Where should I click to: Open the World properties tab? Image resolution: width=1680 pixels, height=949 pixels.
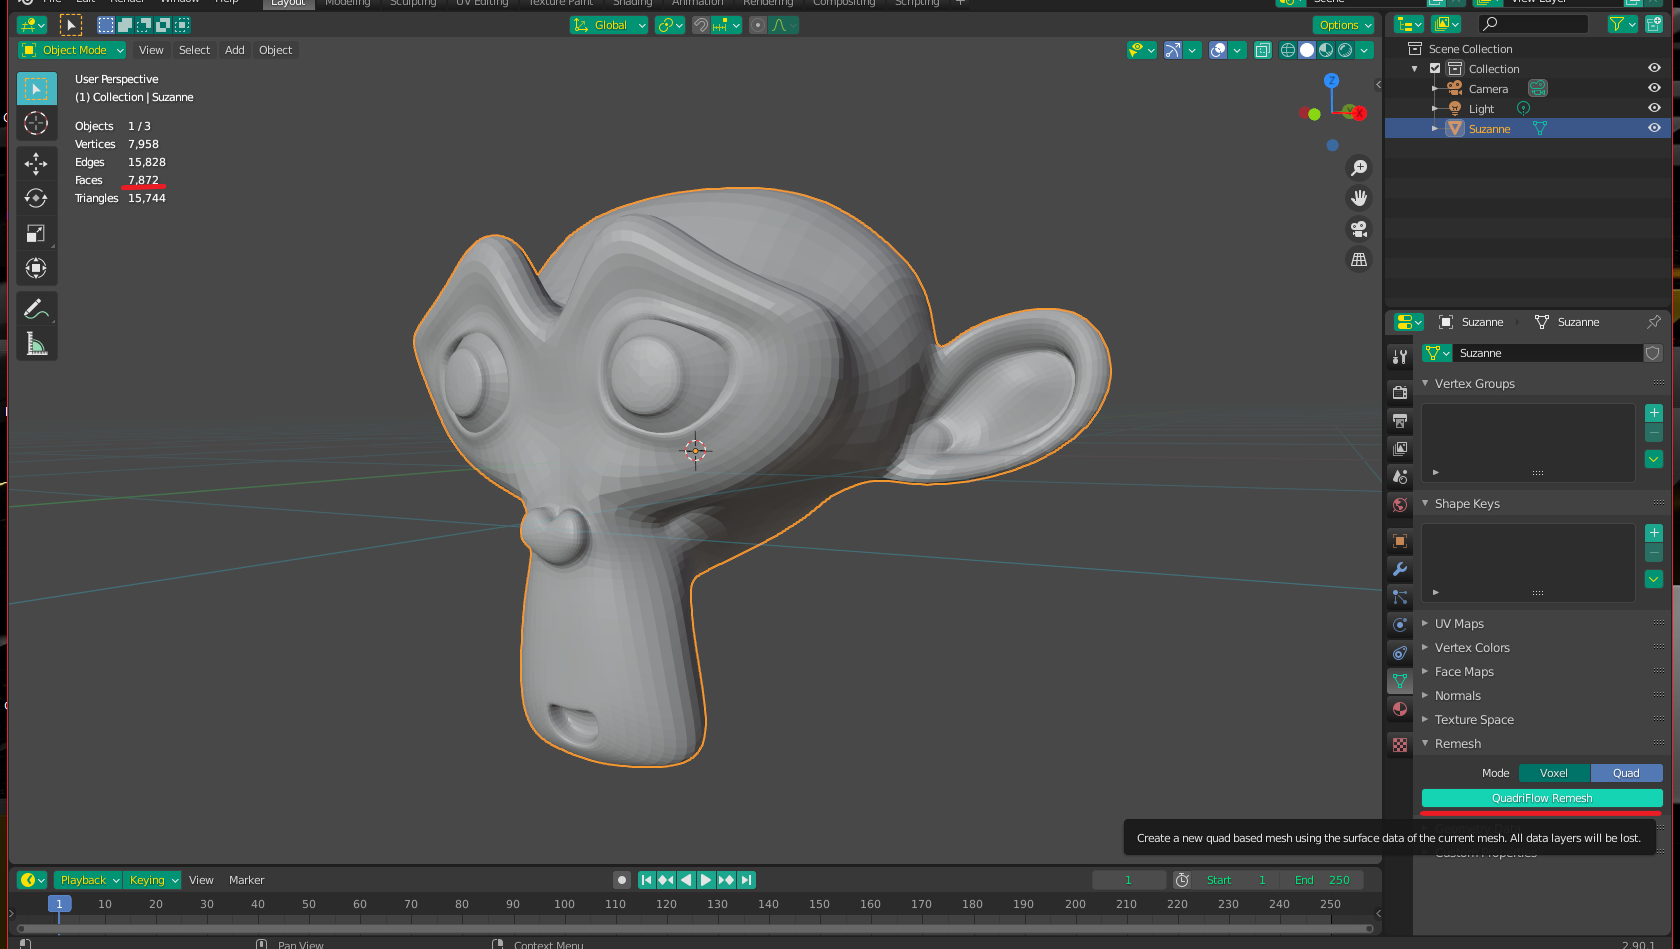click(x=1400, y=505)
